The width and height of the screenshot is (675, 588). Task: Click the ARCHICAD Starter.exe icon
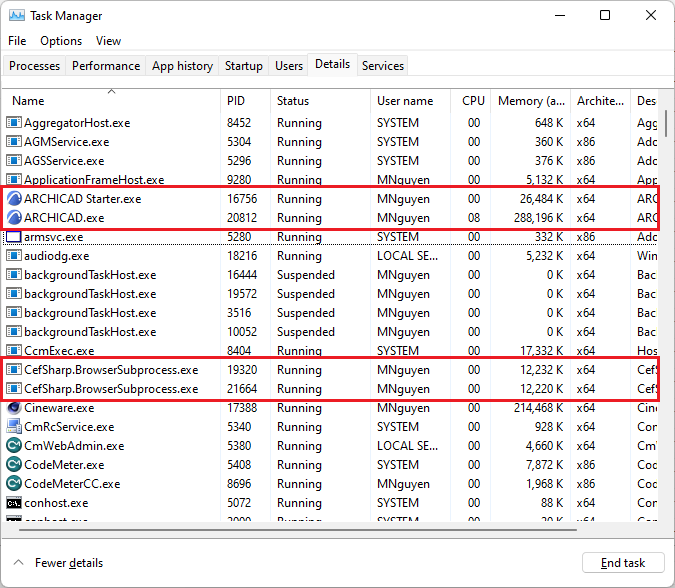[x=14, y=199]
